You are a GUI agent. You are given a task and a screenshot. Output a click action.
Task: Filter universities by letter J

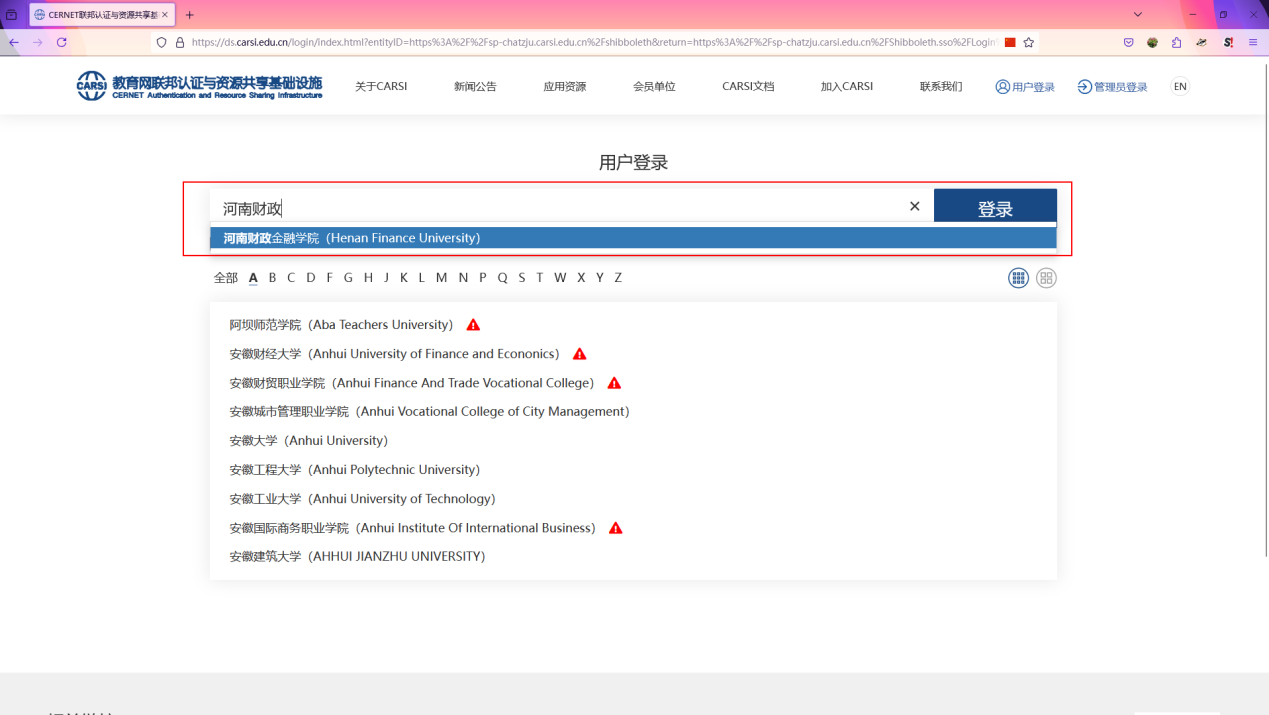386,278
